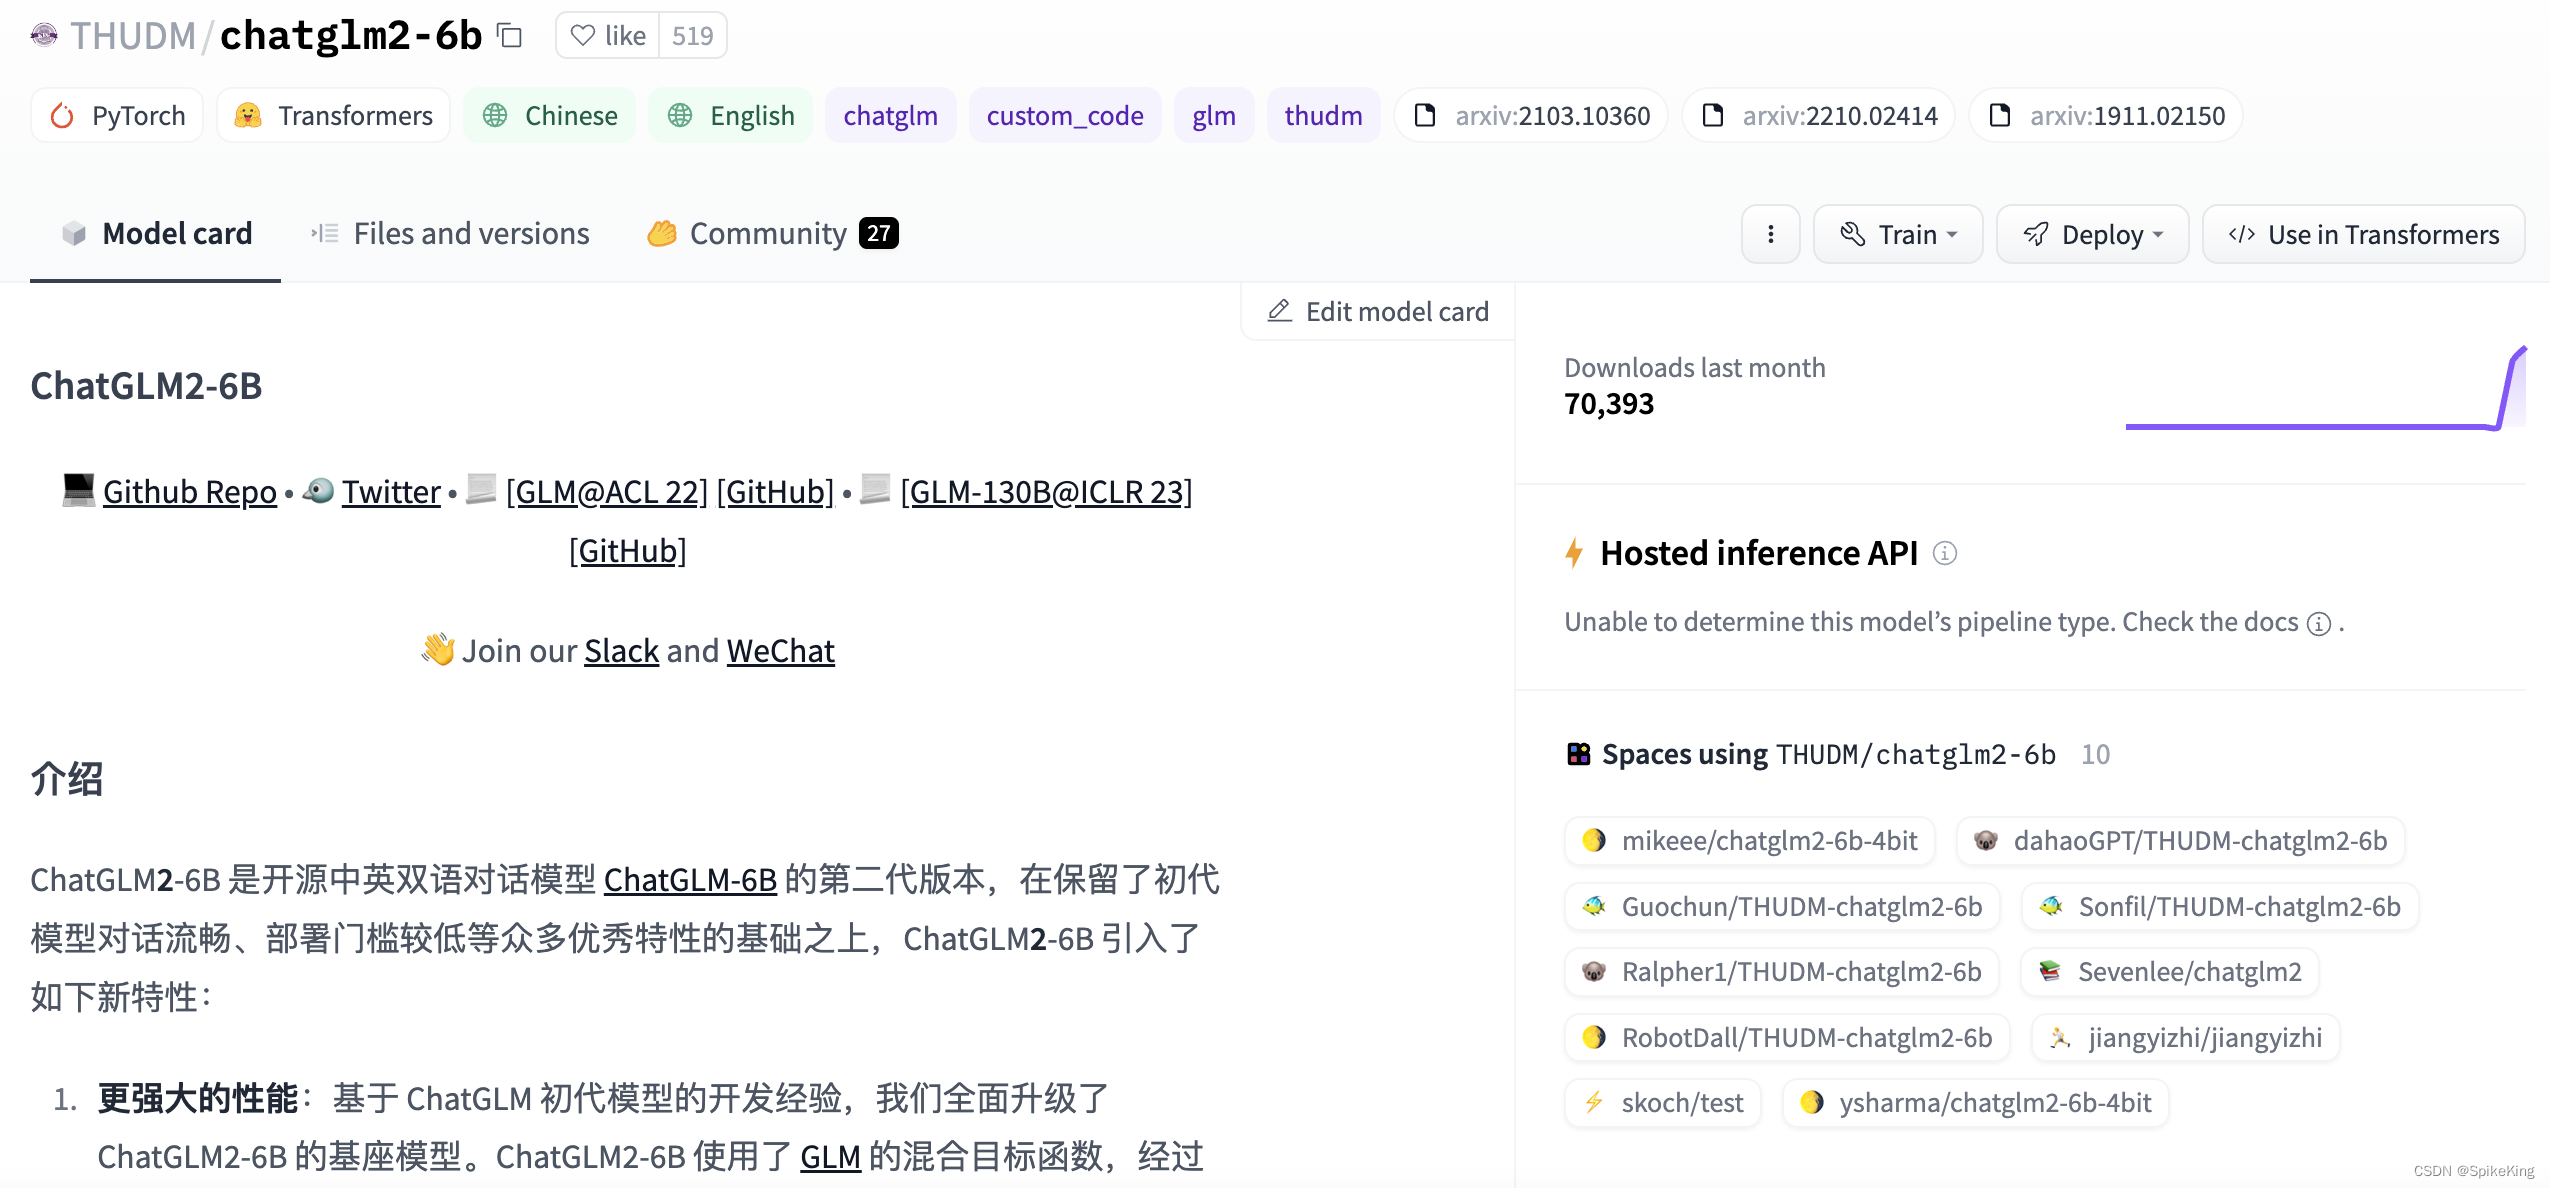Click the glm tag
The height and width of the screenshot is (1188, 2550).
1214,116
